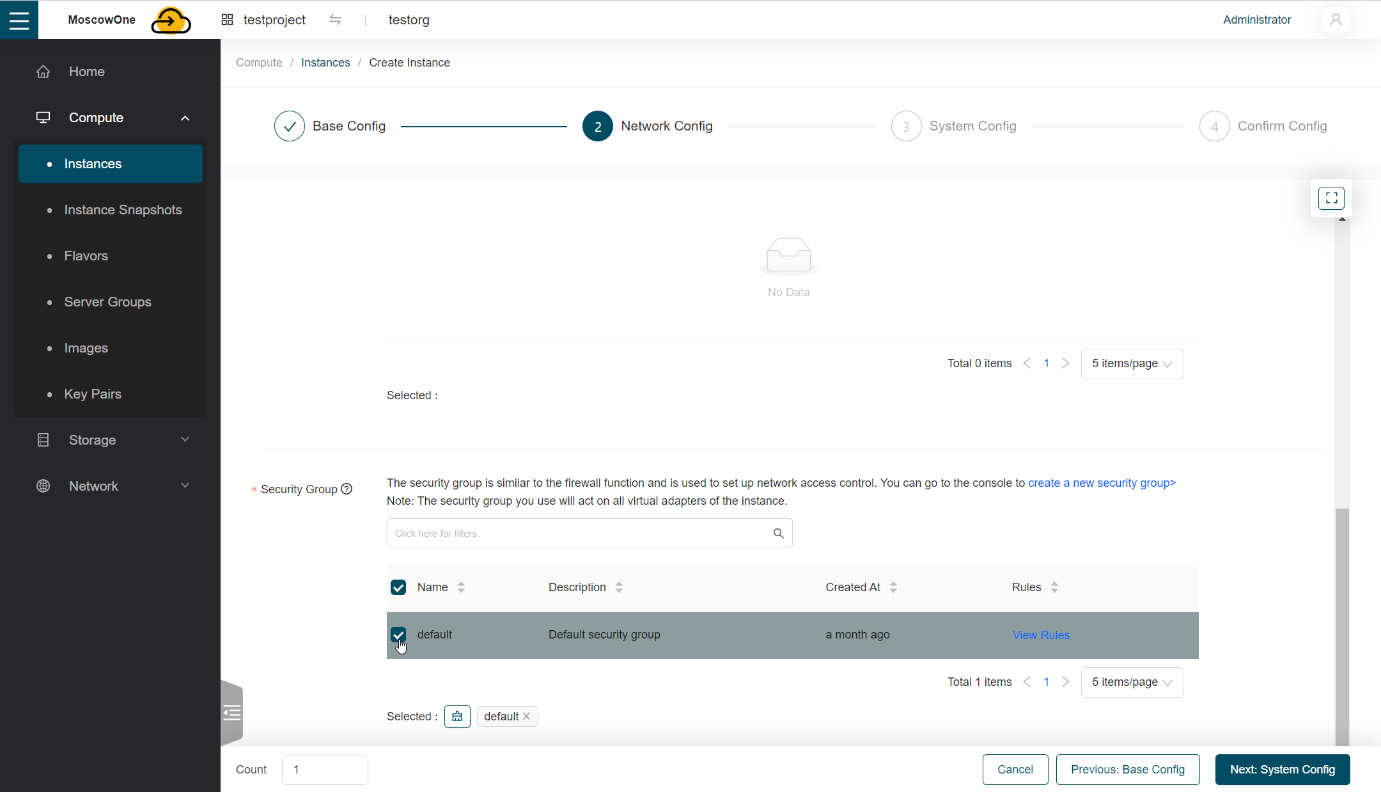Click the user avatar icon

[1335, 20]
